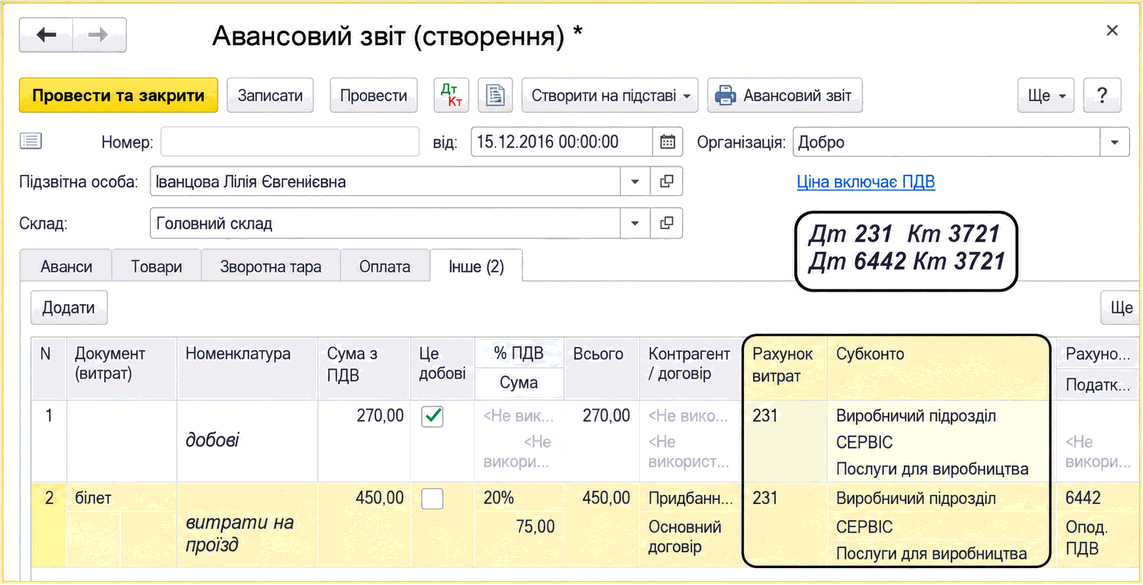
Task: Click the Підзвітна особа name field
Action: tap(386, 181)
